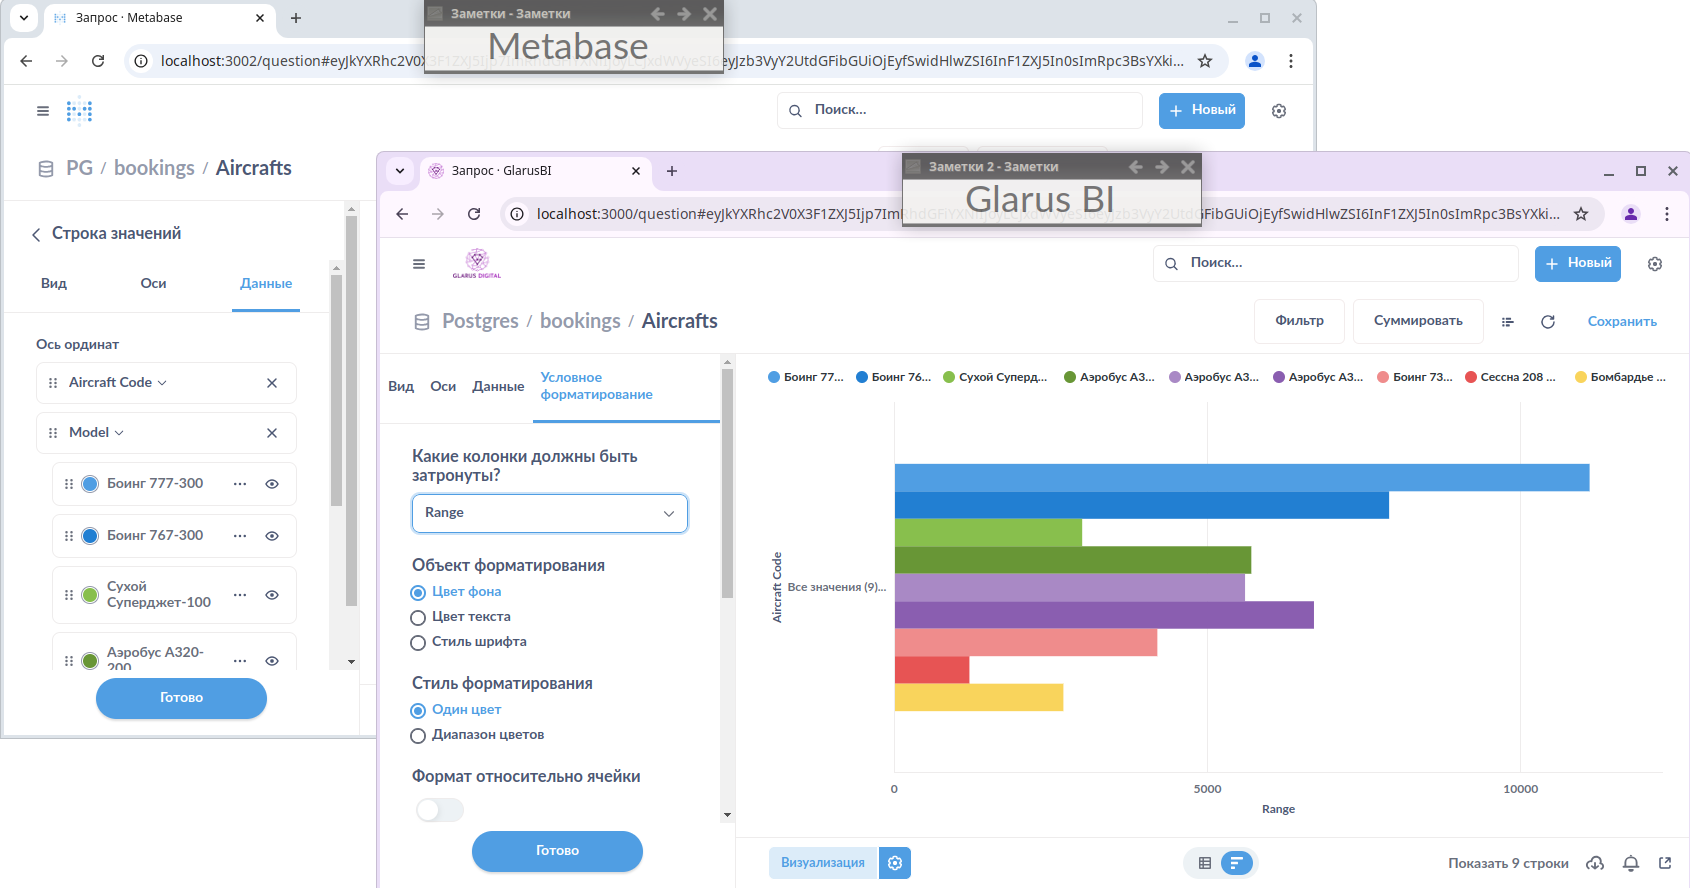This screenshot has width=1690, height=888.
Task: Open alert bell icon
Action: [x=1631, y=863]
